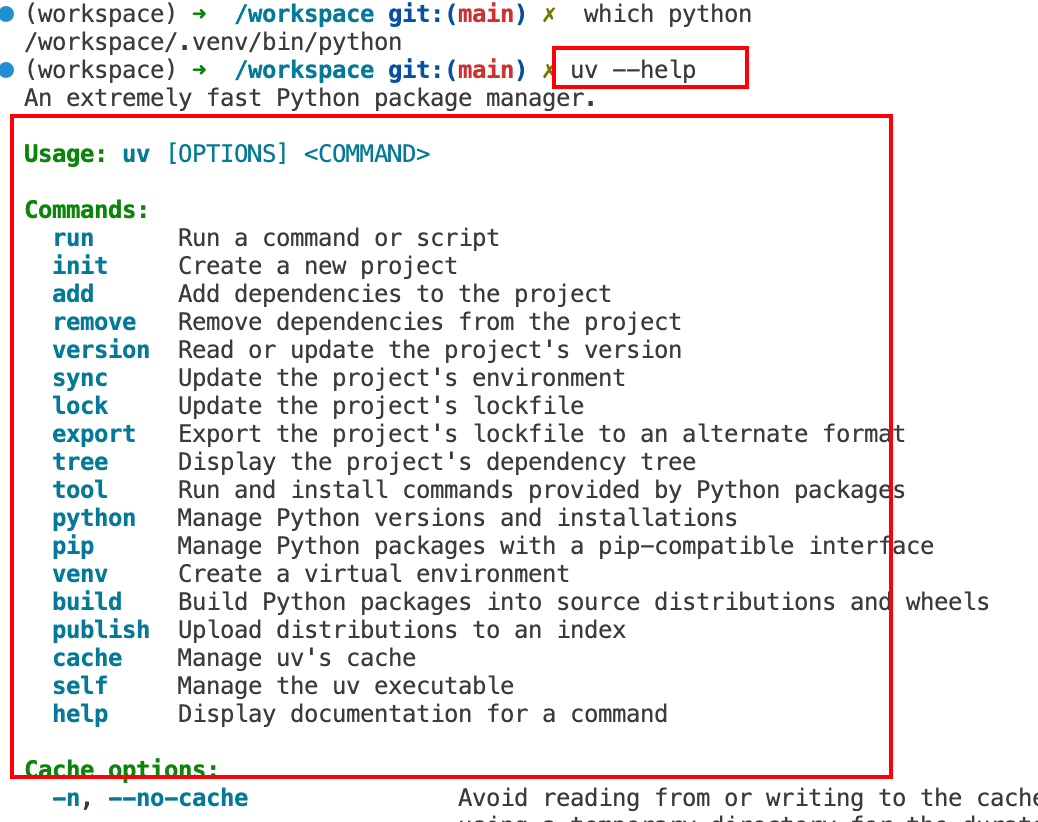Click 'Build Python packages into source distributions' text
The height and width of the screenshot is (822, 1038).
pos(583,602)
